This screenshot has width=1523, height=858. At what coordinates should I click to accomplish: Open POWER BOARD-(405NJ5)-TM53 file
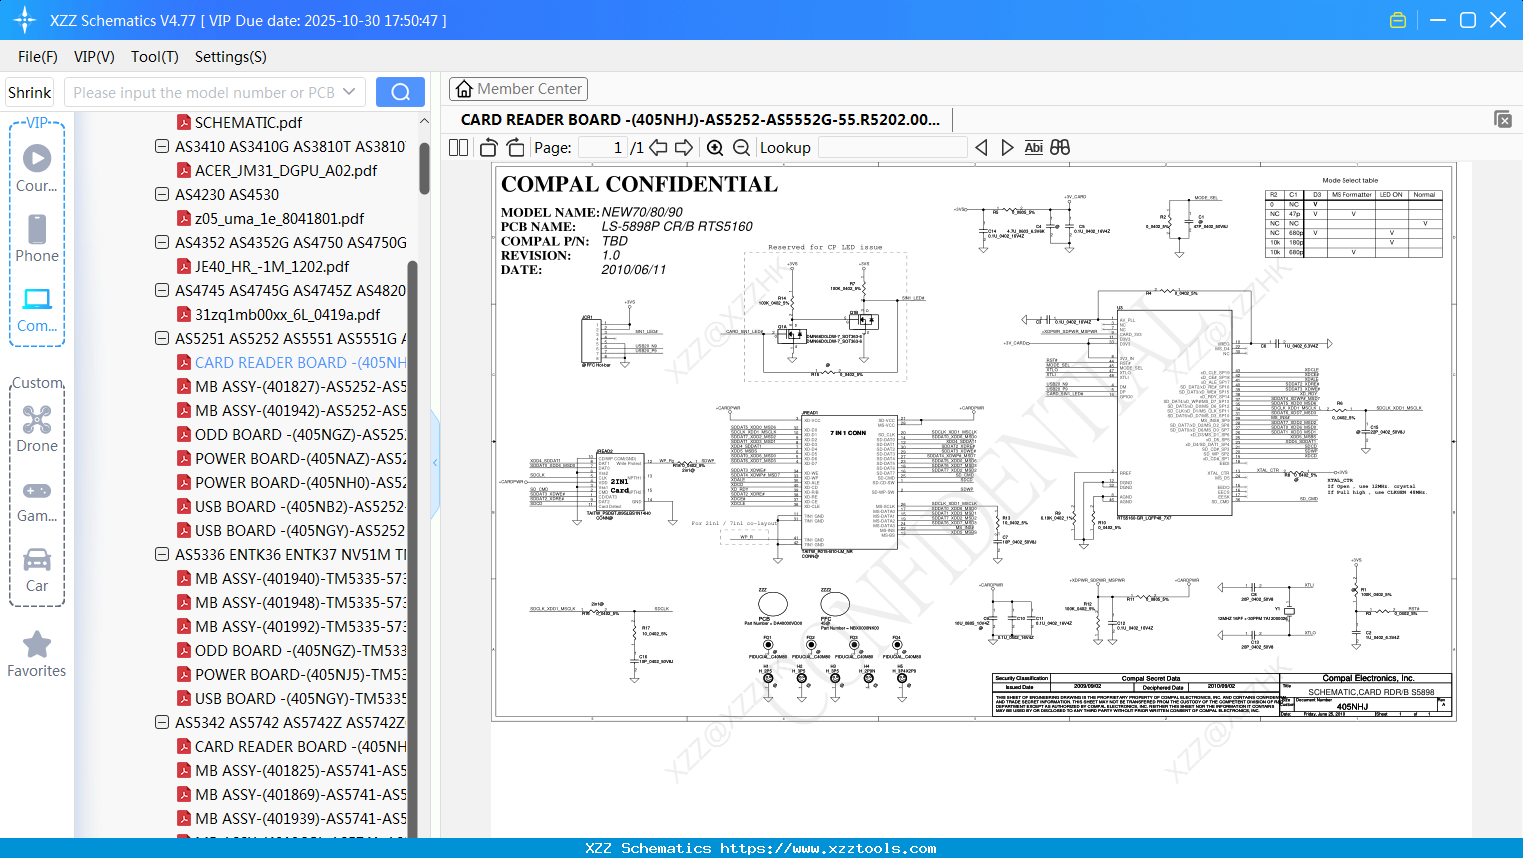(291, 674)
